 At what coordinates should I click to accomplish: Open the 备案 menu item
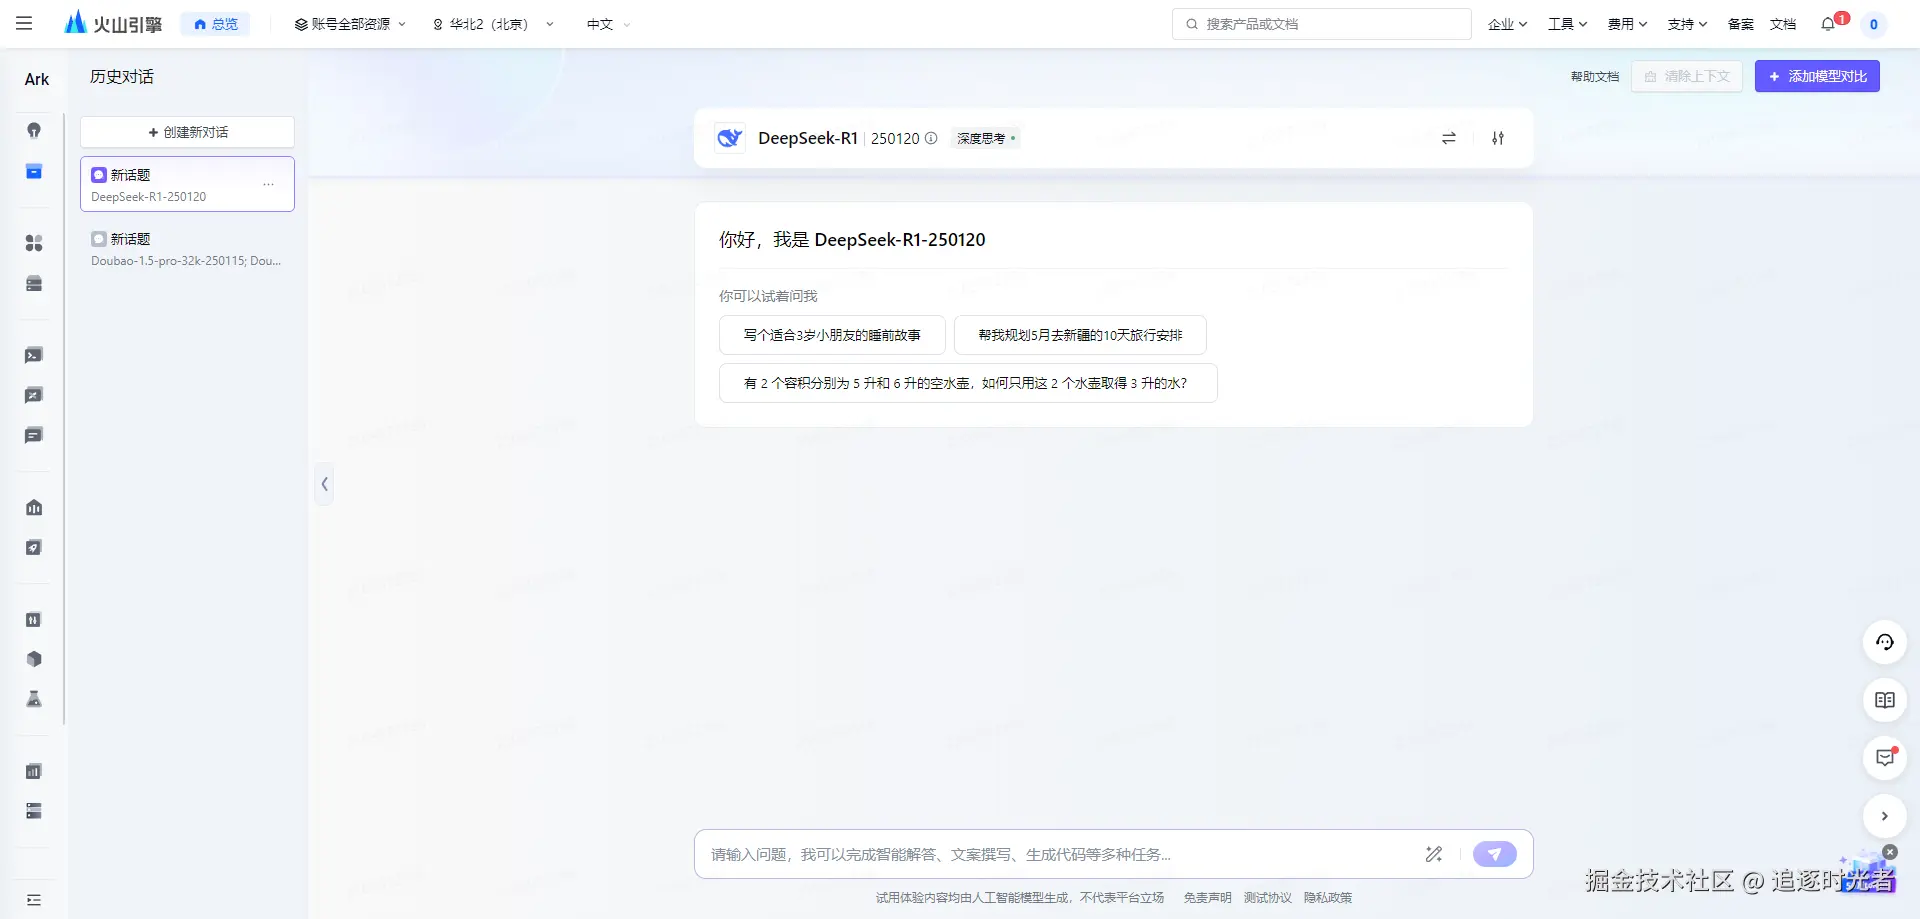coord(1741,24)
